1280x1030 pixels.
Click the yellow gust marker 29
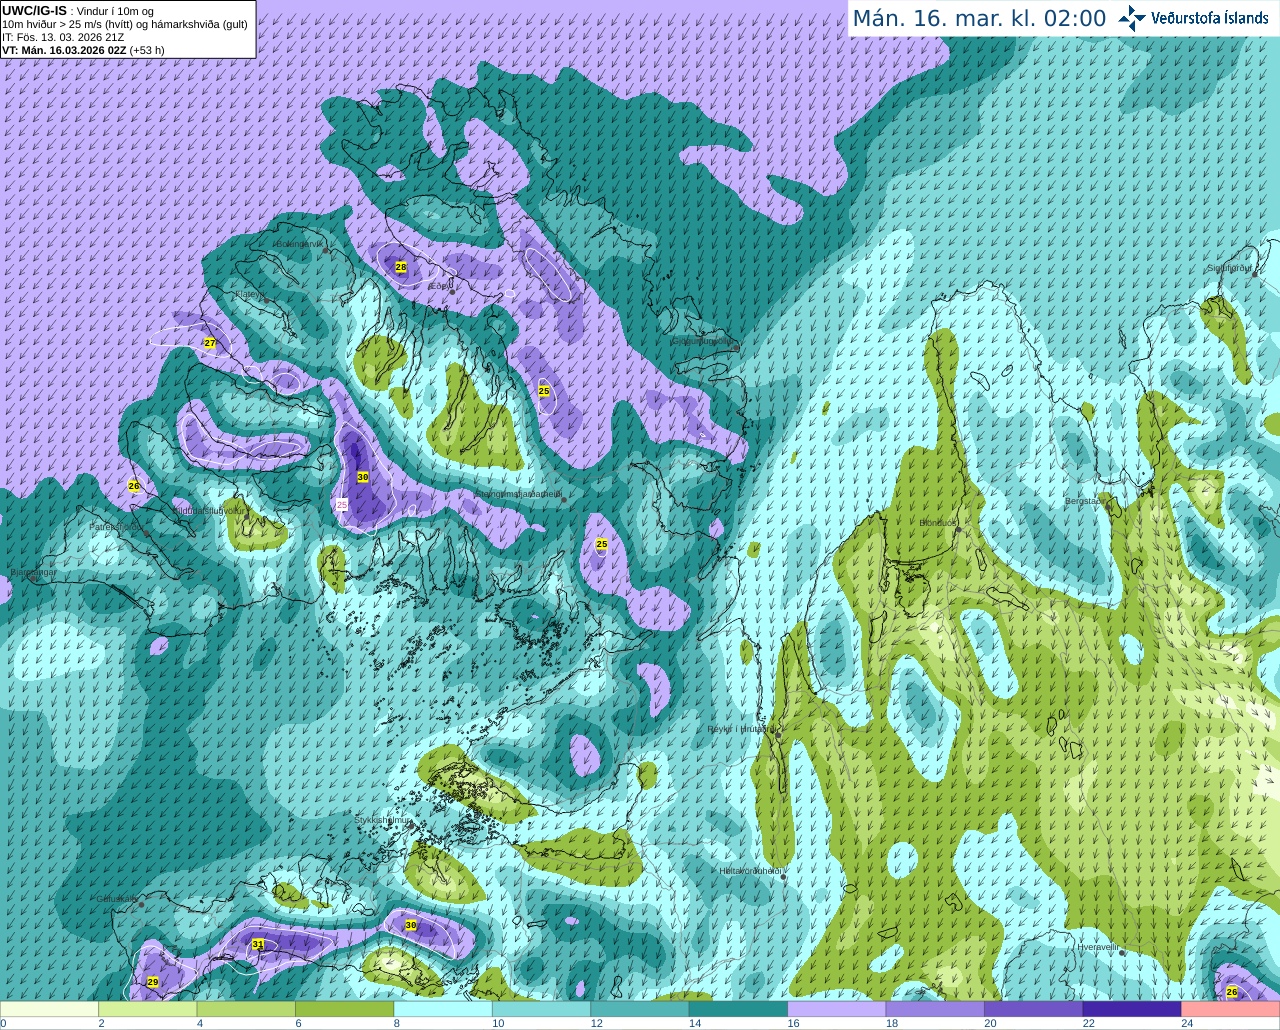pos(153,982)
